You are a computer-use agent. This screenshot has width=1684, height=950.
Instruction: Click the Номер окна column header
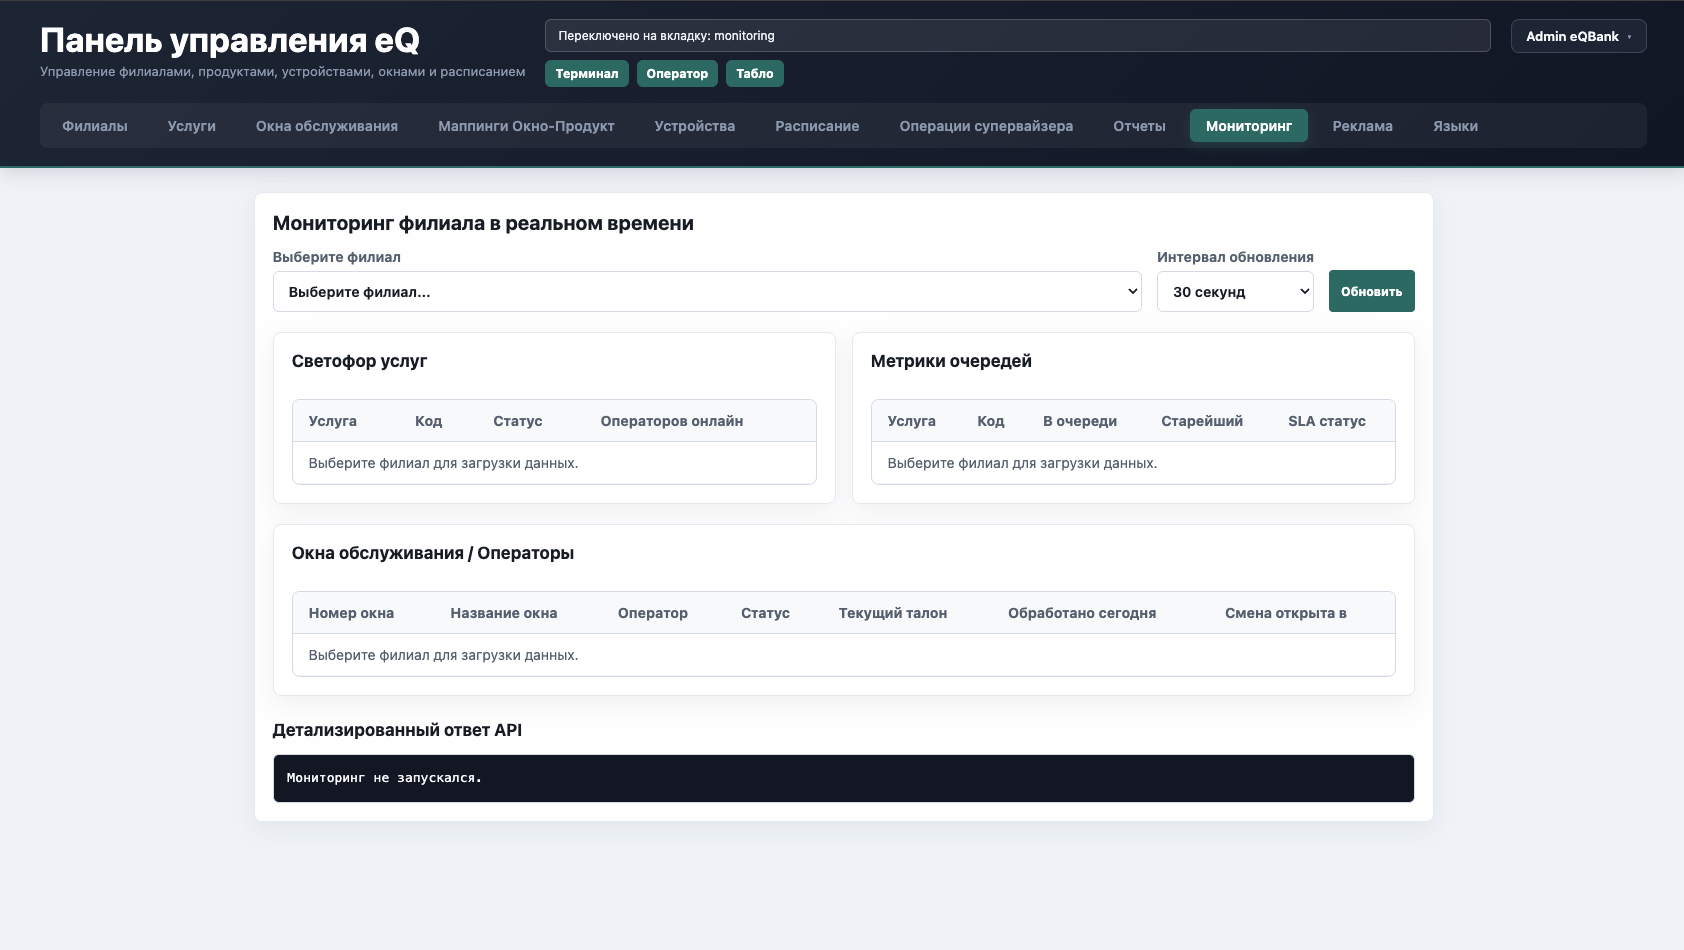[x=351, y=613]
